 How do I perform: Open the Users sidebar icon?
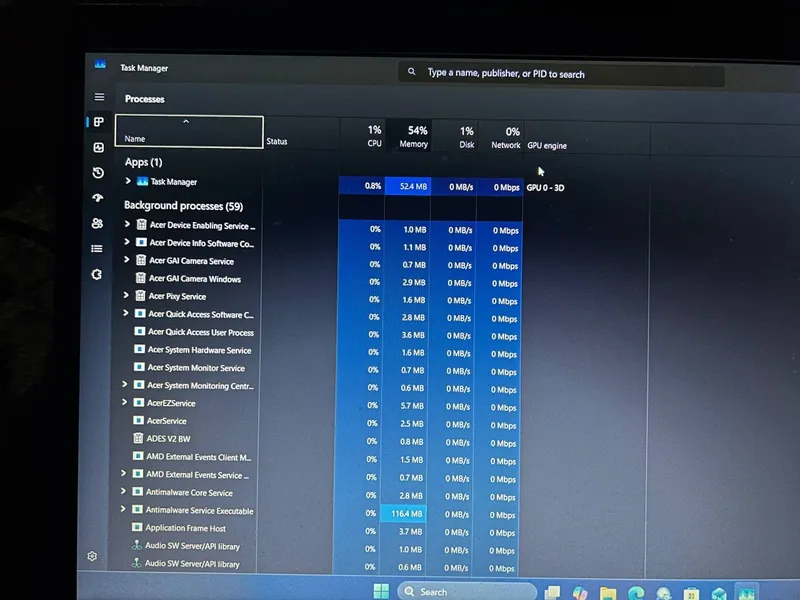pyautogui.click(x=97, y=223)
